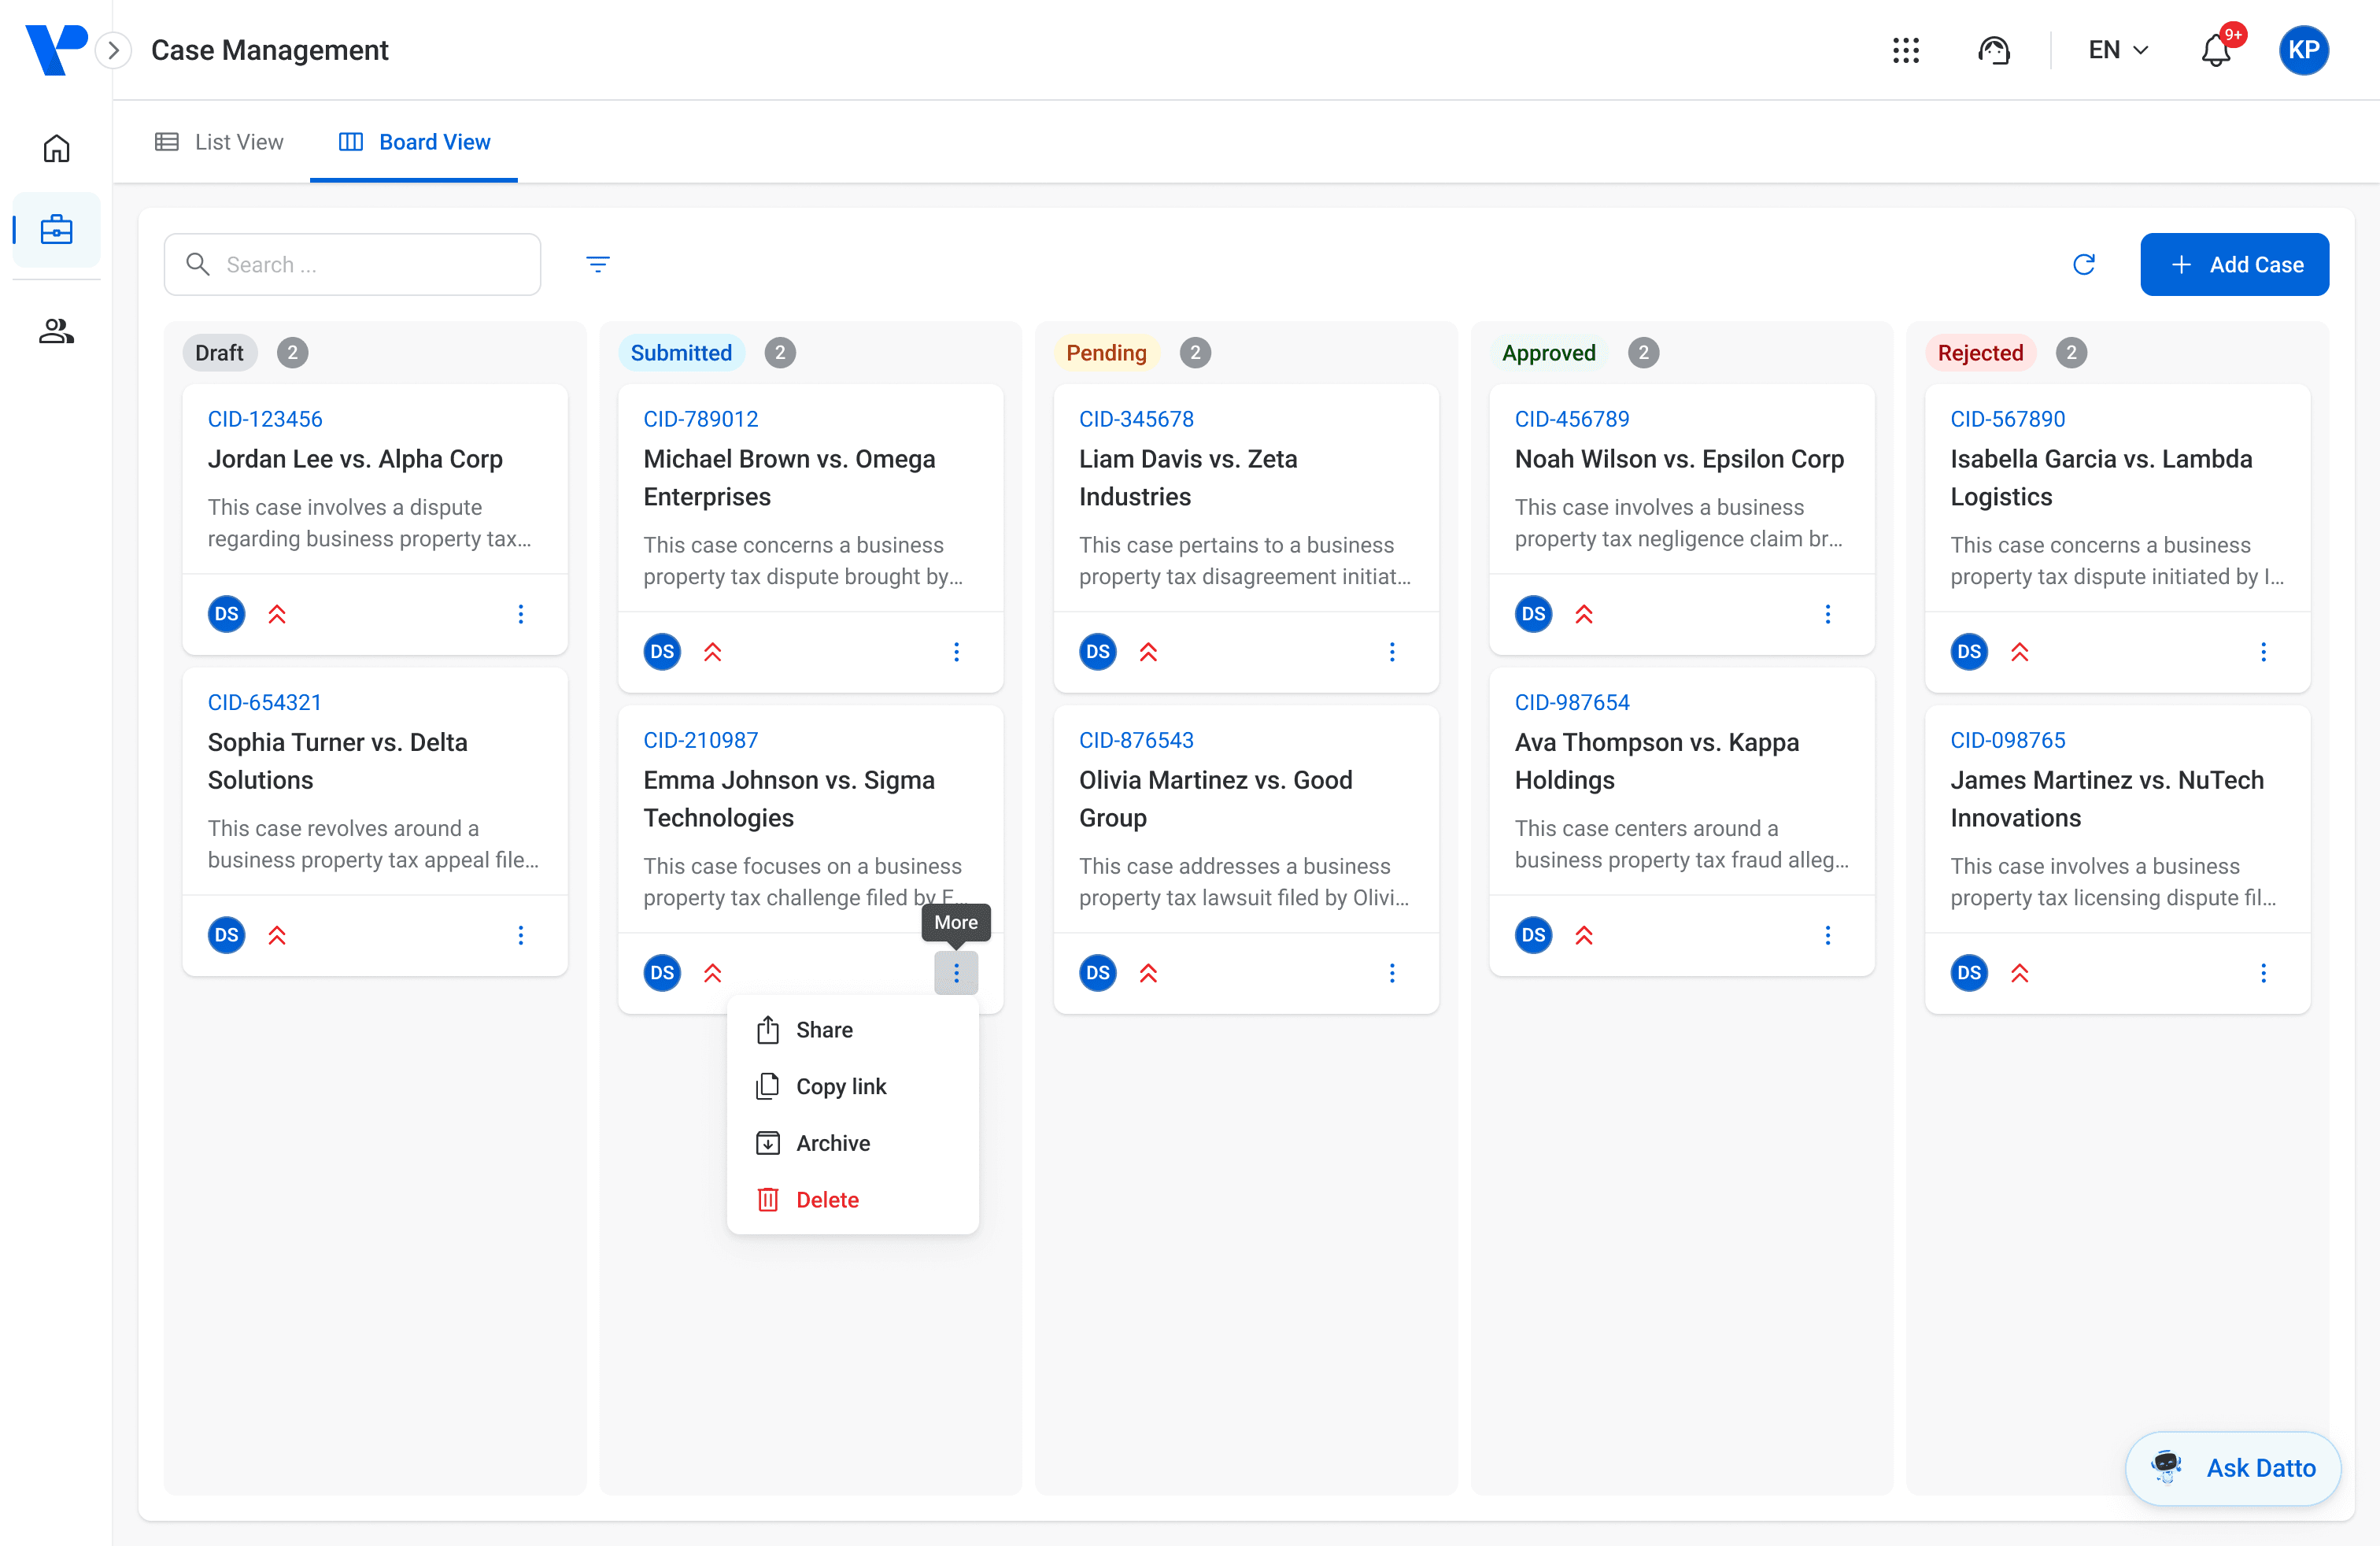Image resolution: width=2380 pixels, height=1546 pixels.
Task: Expand the sidebar with chevron arrow
Action: [114, 50]
